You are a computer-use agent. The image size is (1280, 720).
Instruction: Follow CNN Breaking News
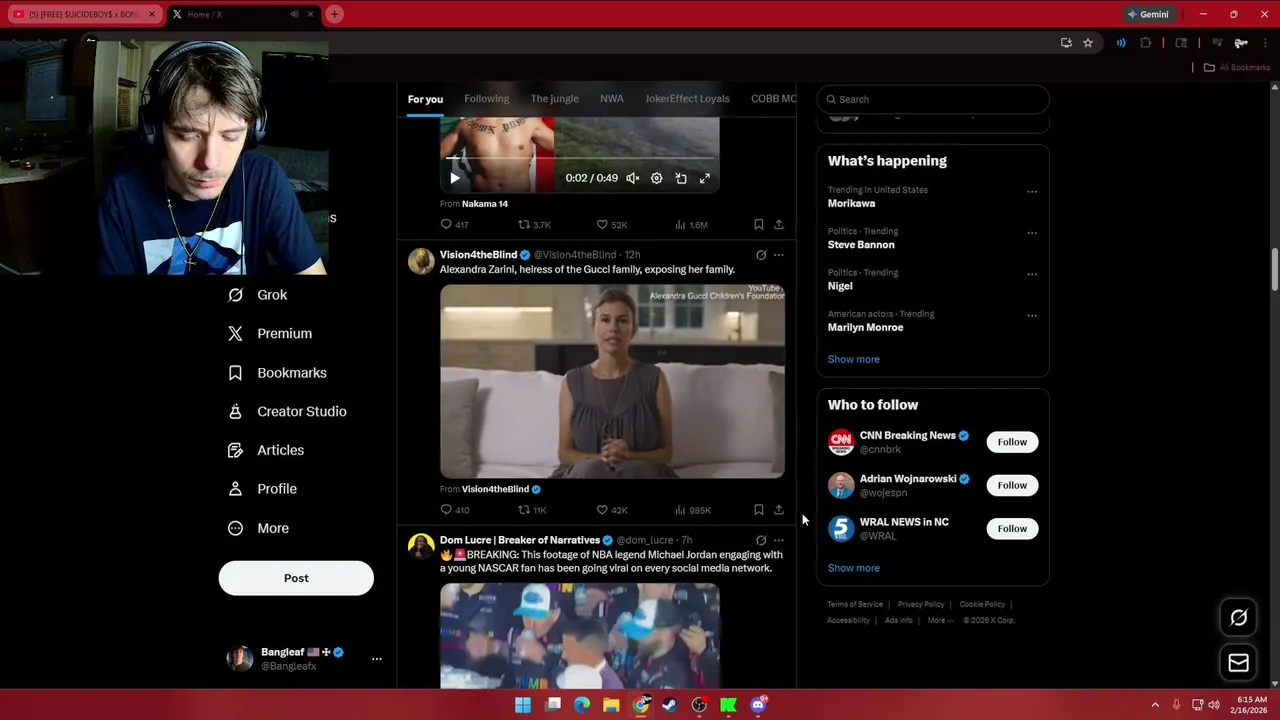[1012, 442]
